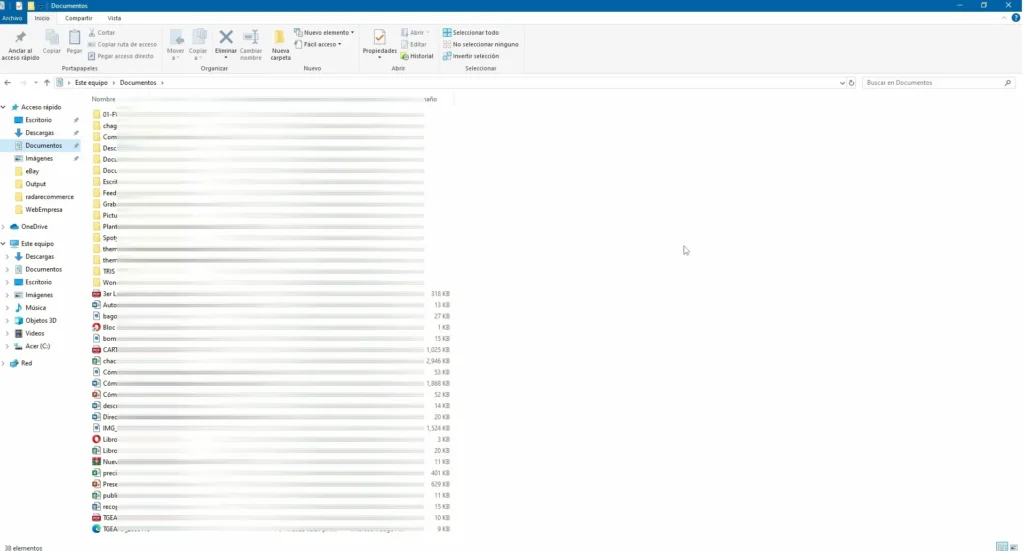Screen dimensions: 1024x551
Task: Expand the OneDrive tree node
Action: click(x=3, y=227)
